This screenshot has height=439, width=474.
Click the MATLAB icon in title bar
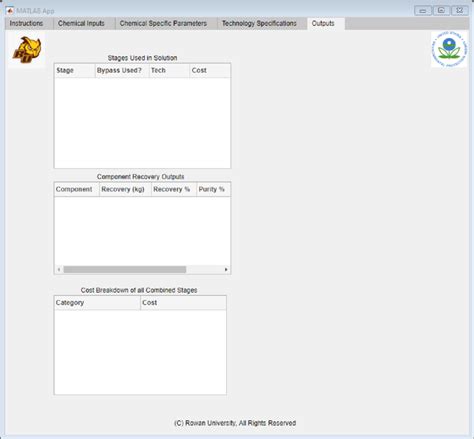tap(10, 11)
